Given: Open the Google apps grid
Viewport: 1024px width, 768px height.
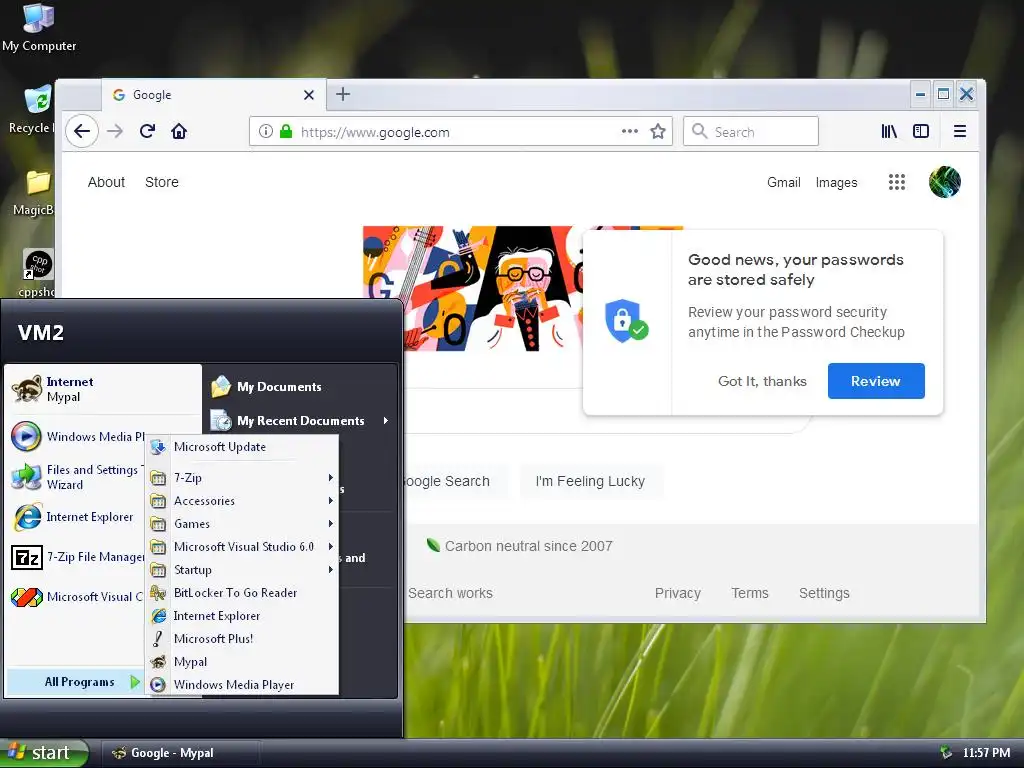Looking at the screenshot, I should tap(897, 182).
